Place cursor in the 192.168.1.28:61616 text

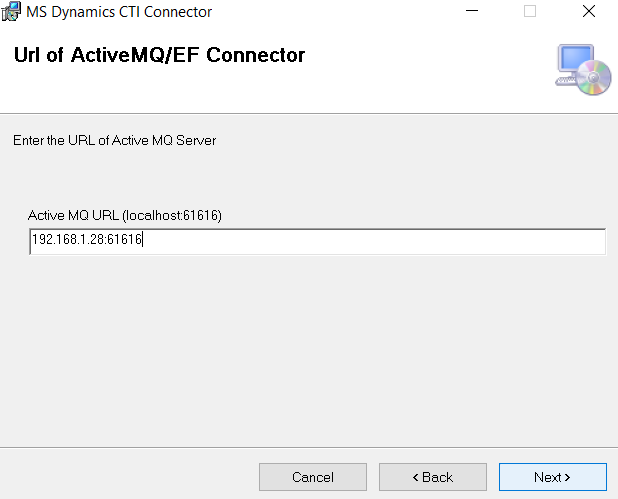coord(87,241)
